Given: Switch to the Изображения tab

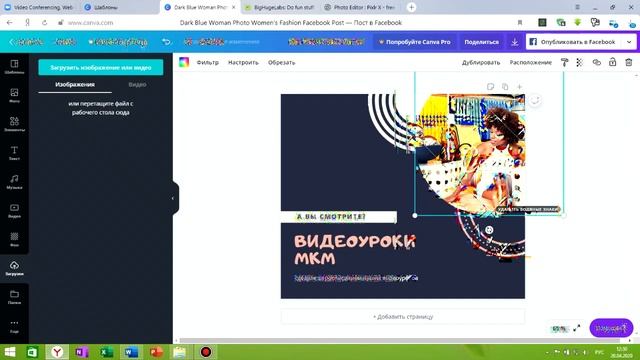Looking at the screenshot, I should pyautogui.click(x=75, y=84).
